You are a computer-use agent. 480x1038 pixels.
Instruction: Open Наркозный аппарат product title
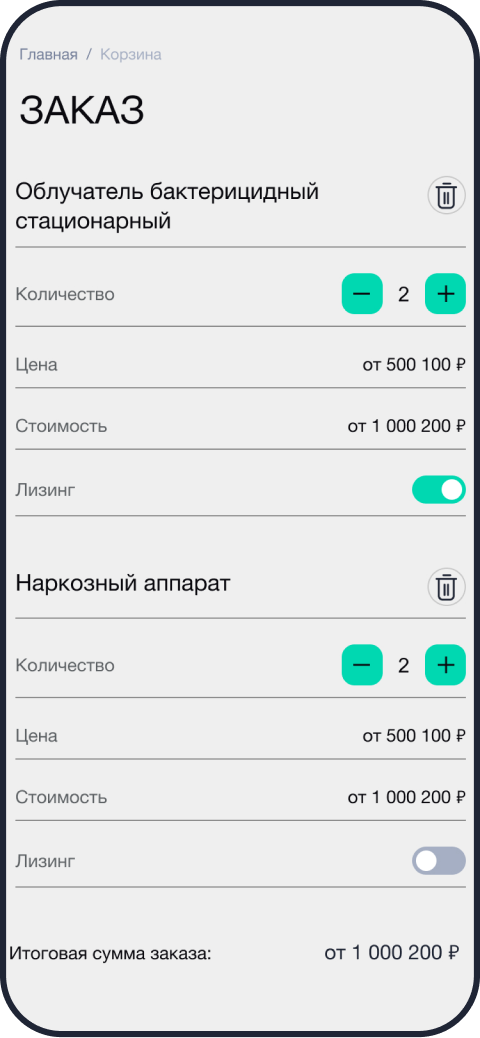[x=123, y=584]
